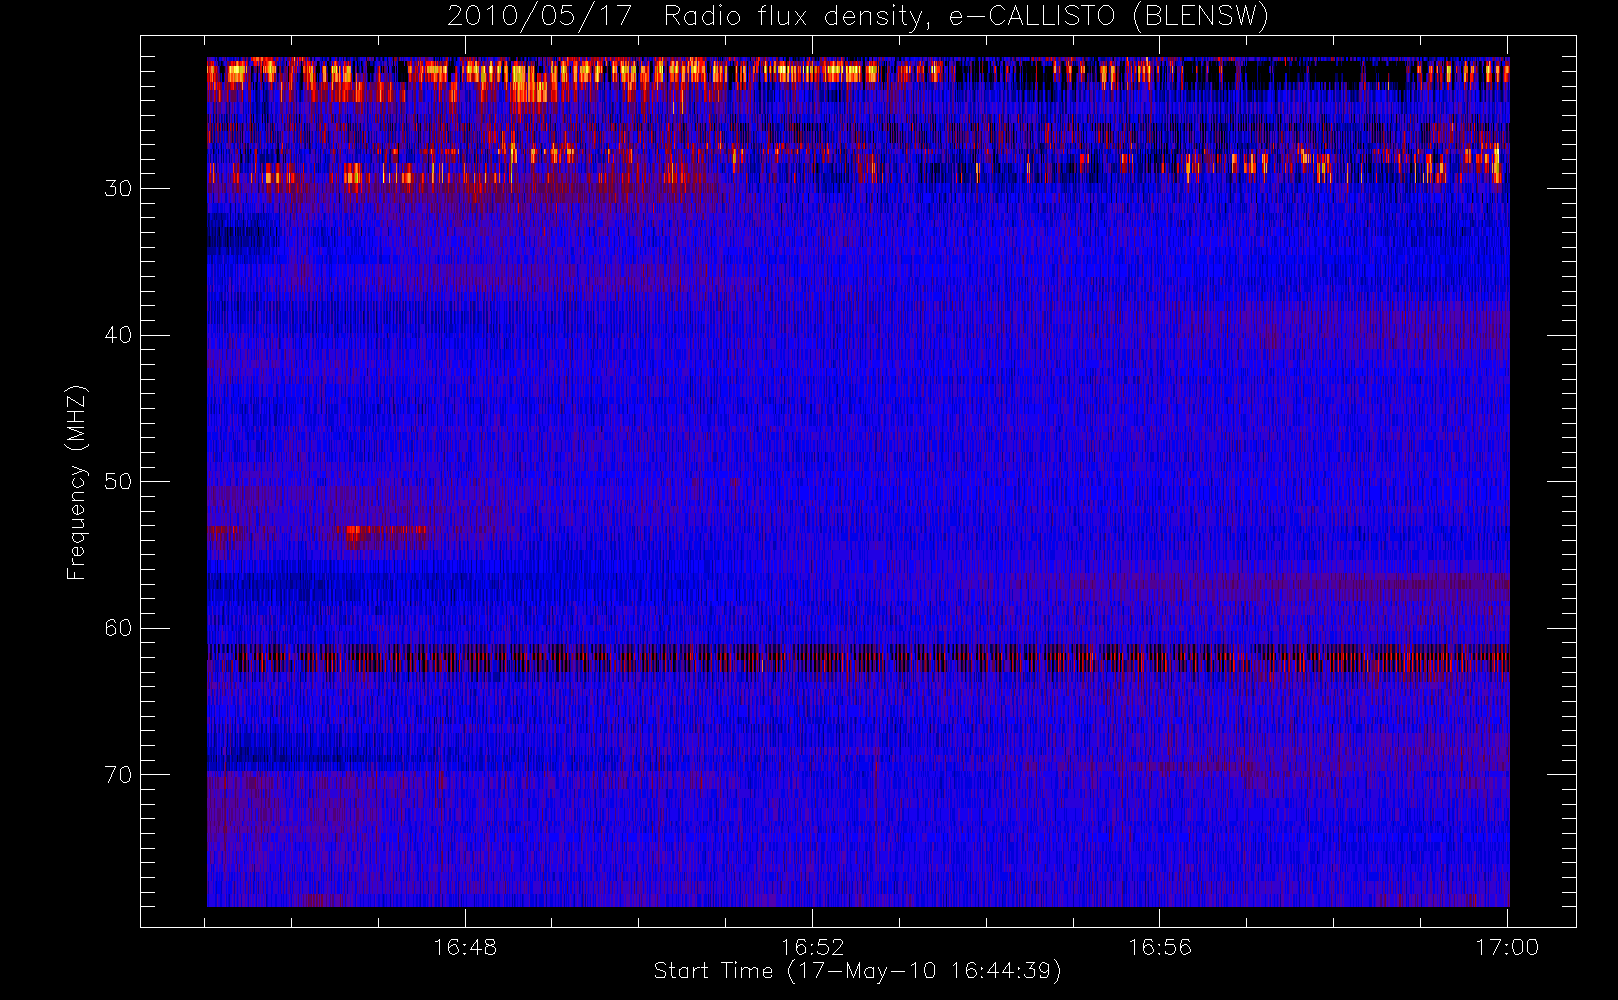Image resolution: width=1618 pixels, height=1000 pixels.
Task: Click the plot title 2010/05/17 Radio flux density
Action: click(858, 17)
